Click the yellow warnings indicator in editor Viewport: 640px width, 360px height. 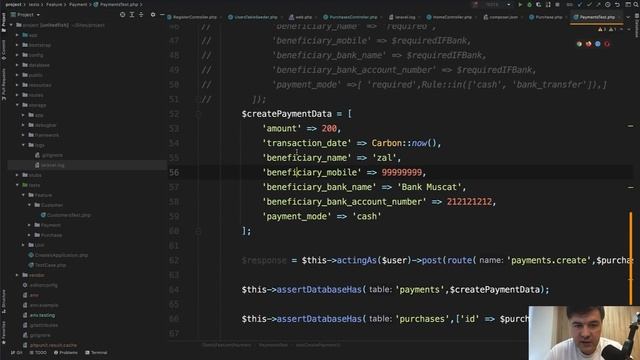point(602,29)
